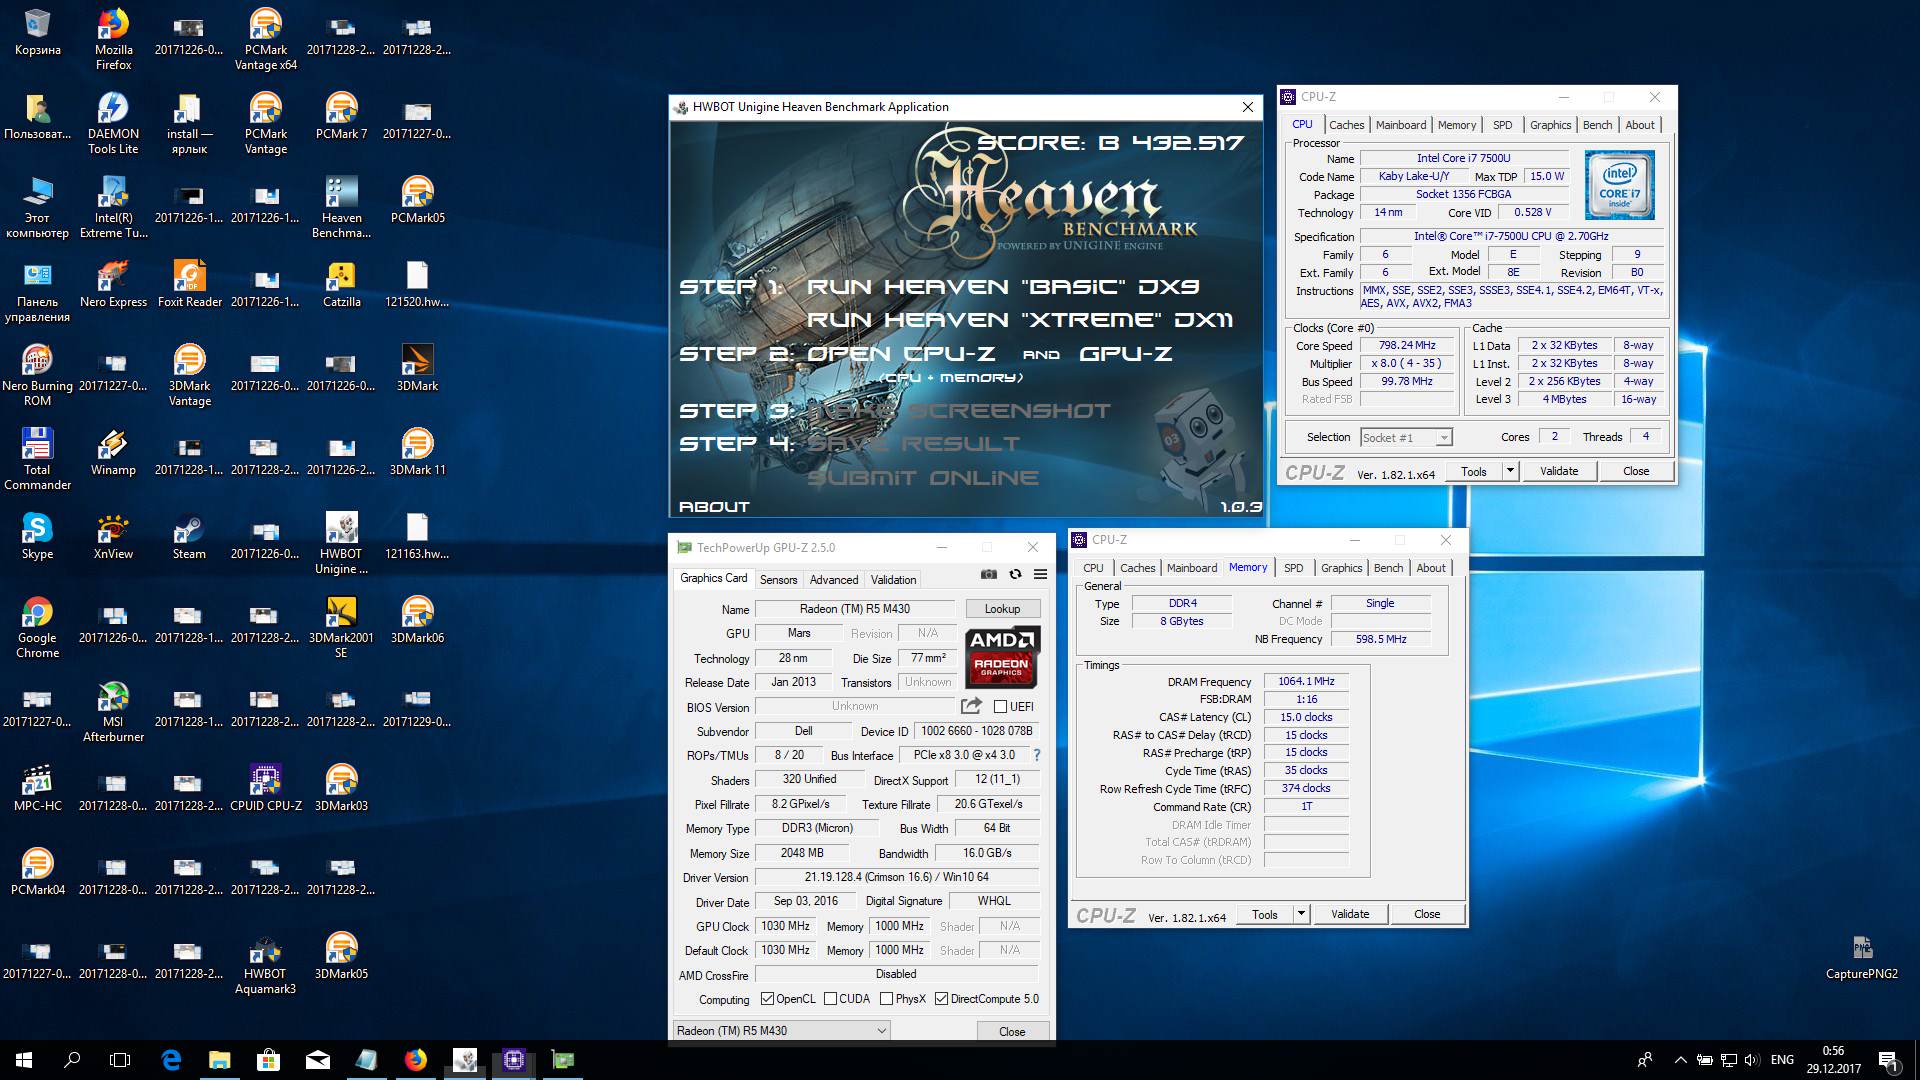The width and height of the screenshot is (1920, 1080).
Task: Open Bench tab in top CPU-Z window
Action: (1597, 125)
